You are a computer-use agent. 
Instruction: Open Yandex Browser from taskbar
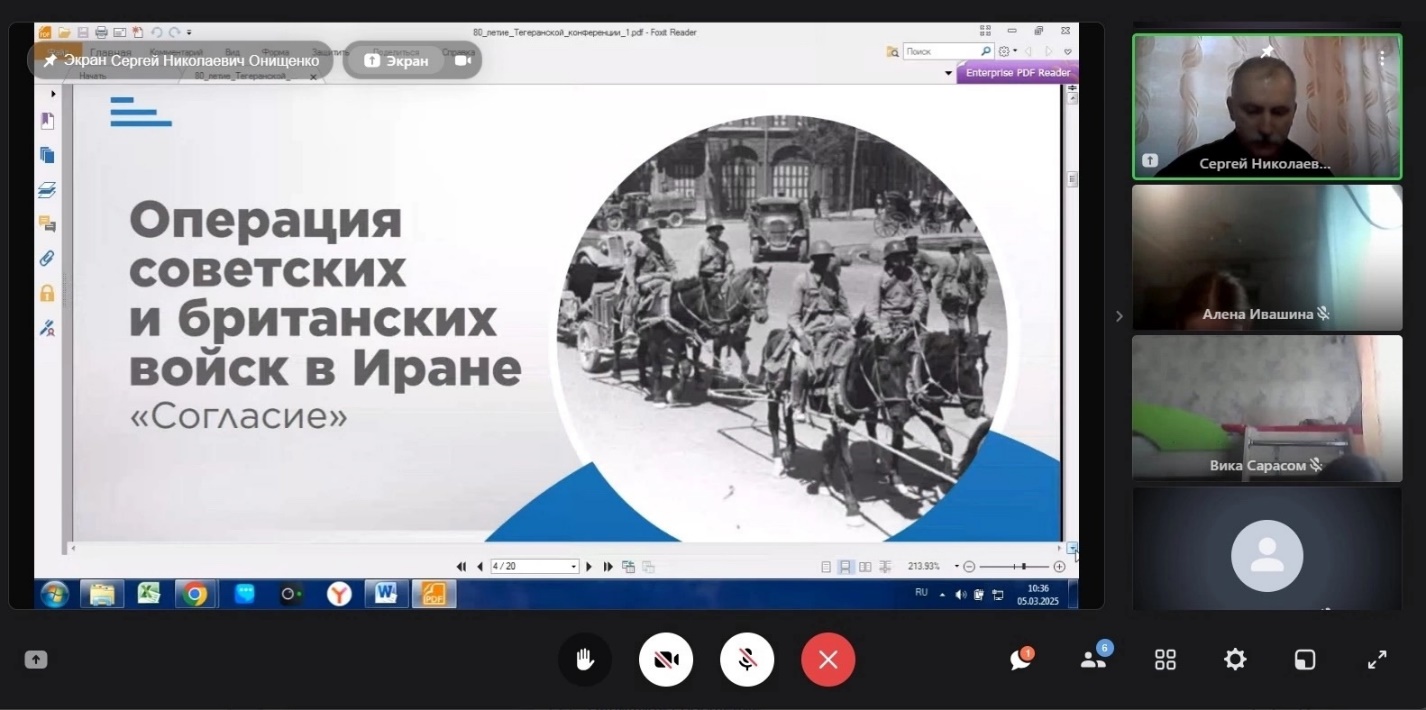[x=339, y=594]
